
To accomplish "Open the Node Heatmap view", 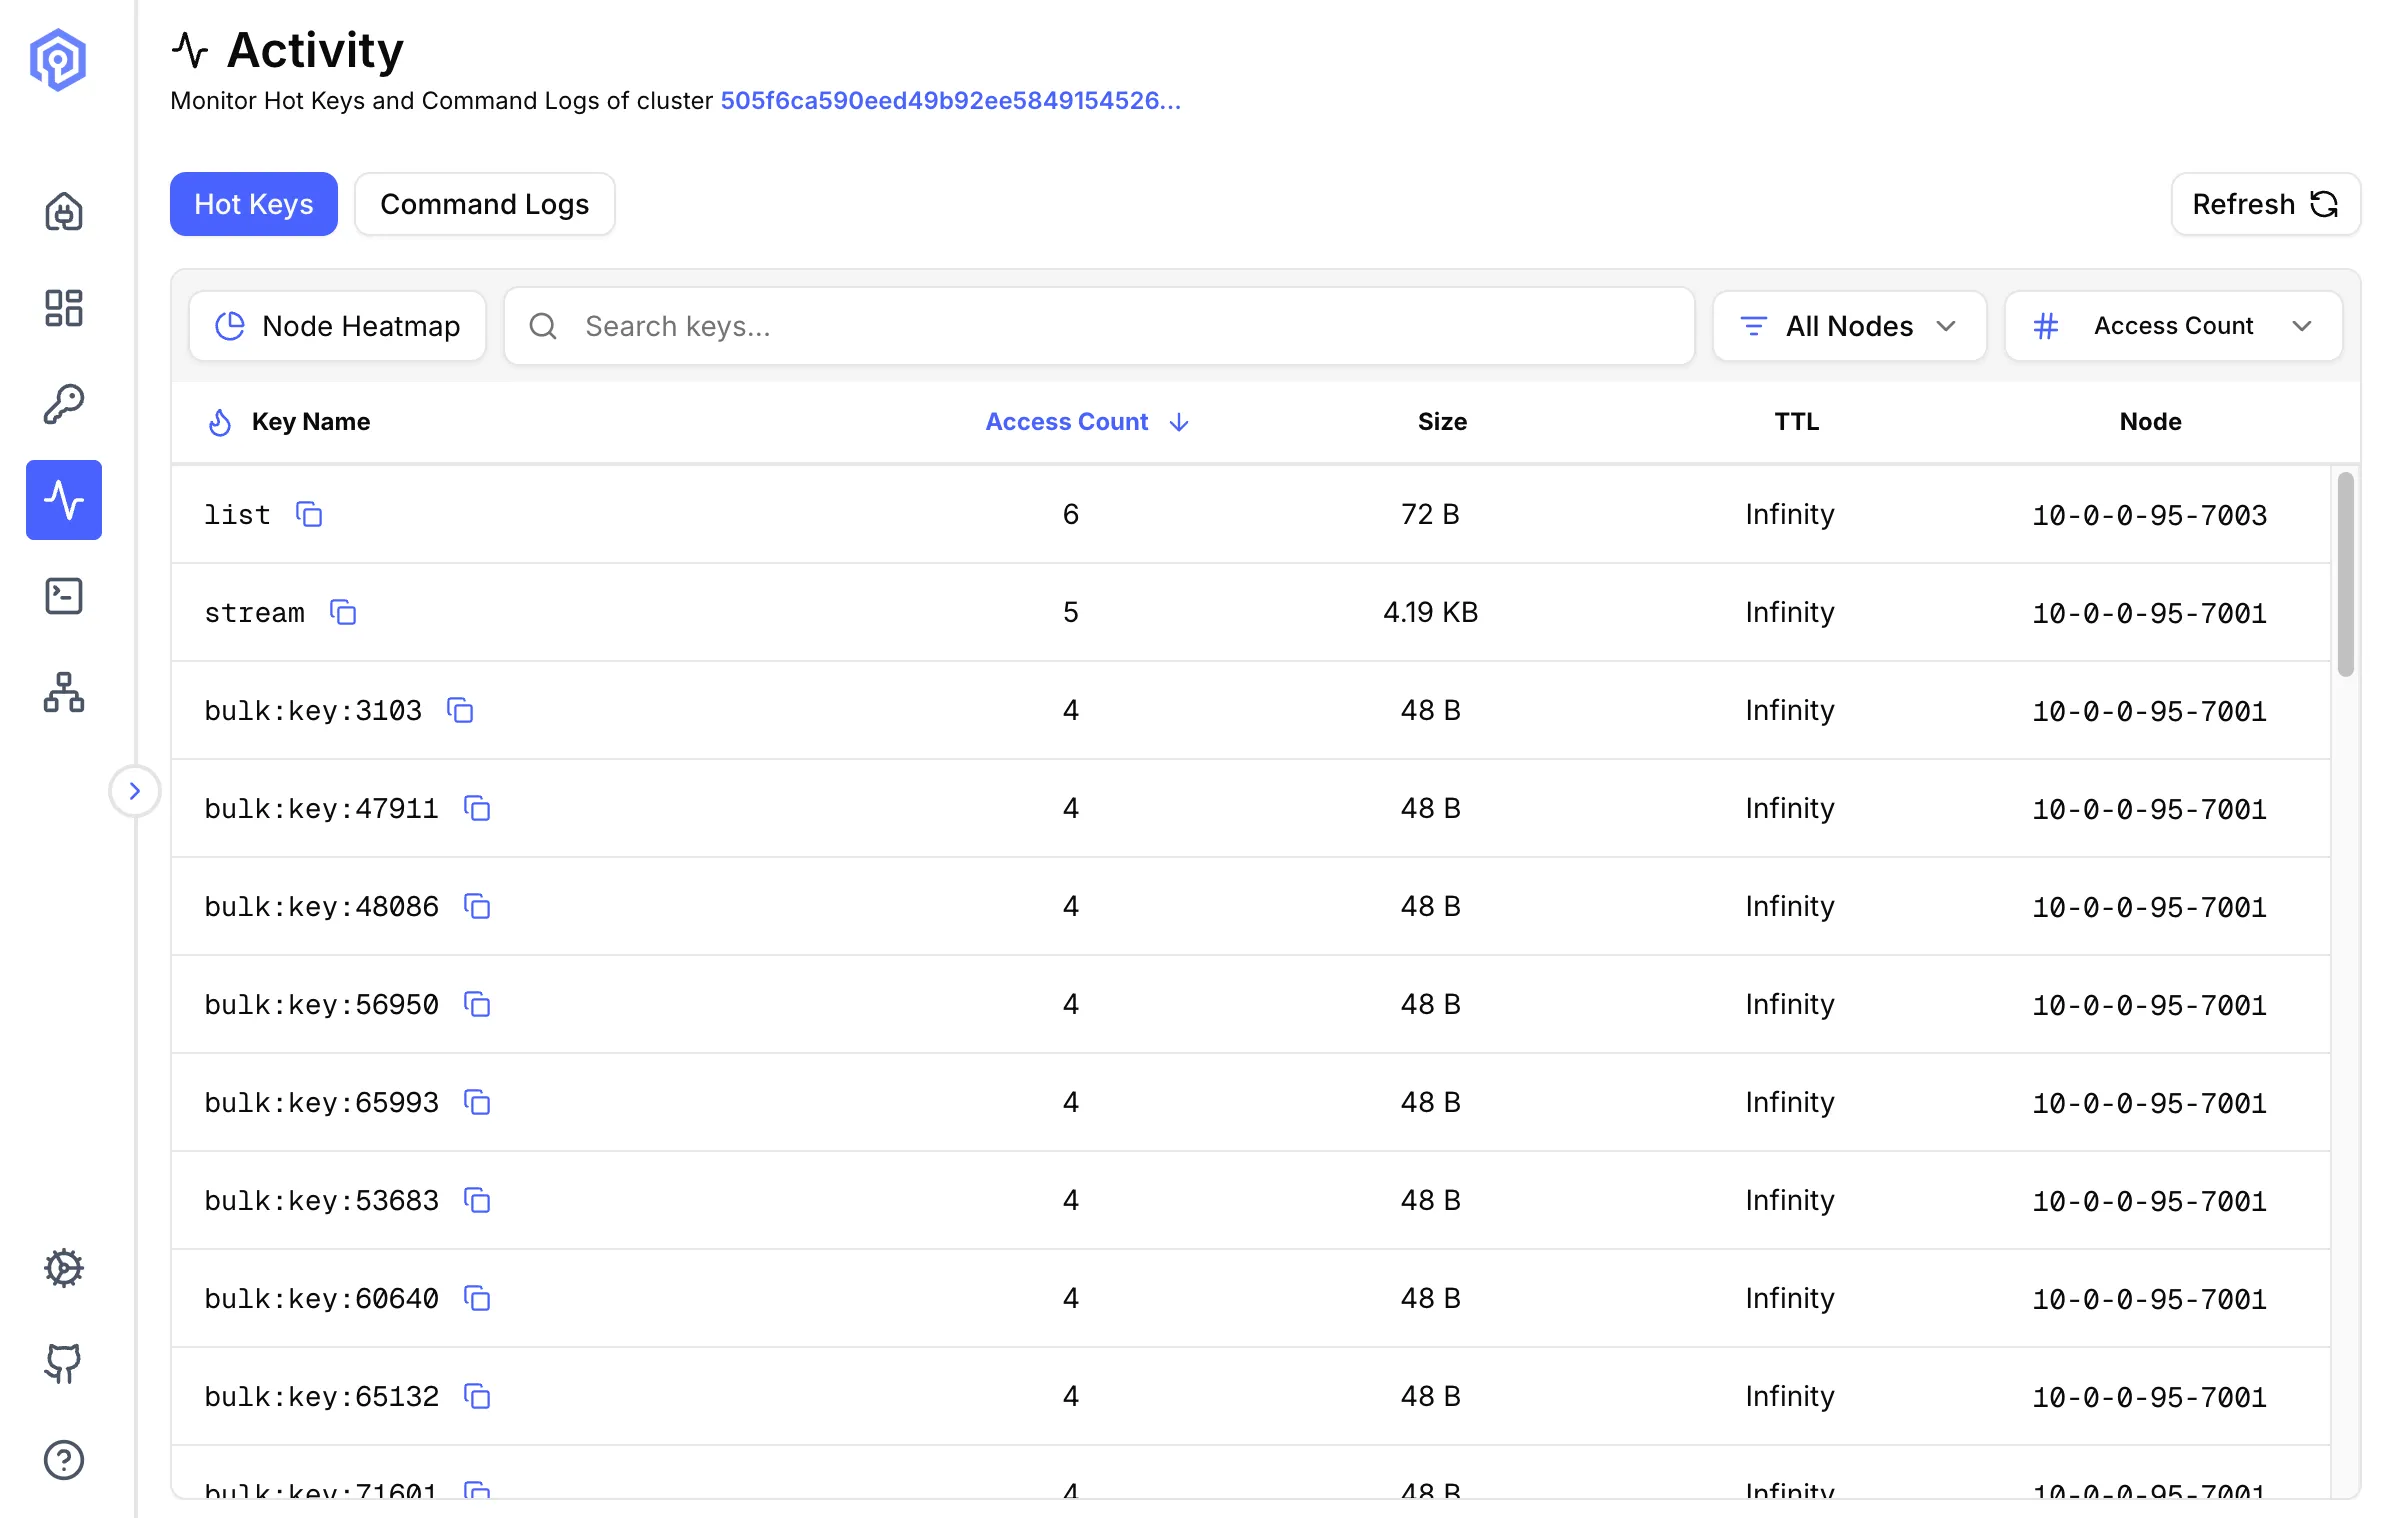I will [338, 326].
